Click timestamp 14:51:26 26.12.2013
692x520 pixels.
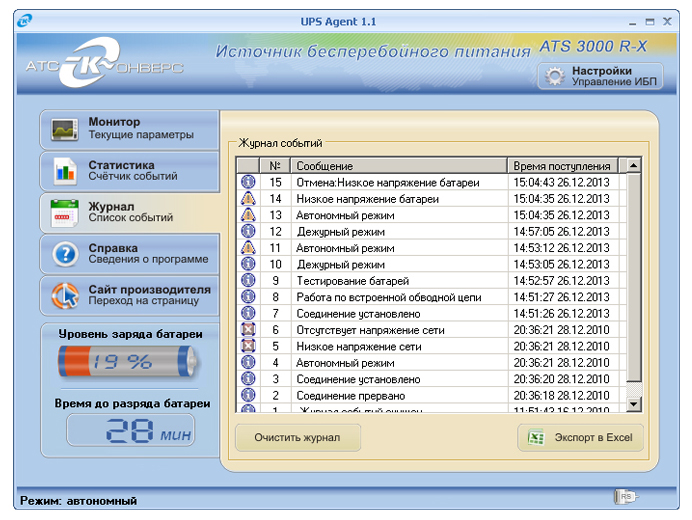pyautogui.click(x=561, y=313)
